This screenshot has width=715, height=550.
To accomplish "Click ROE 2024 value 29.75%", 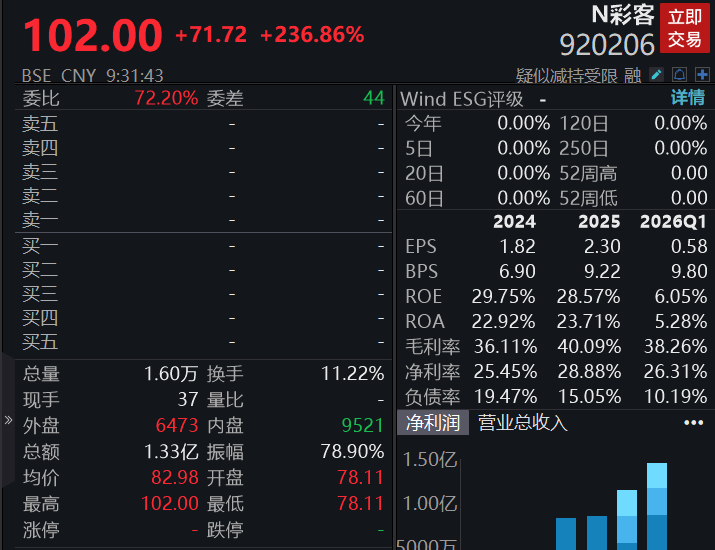I will point(503,297).
